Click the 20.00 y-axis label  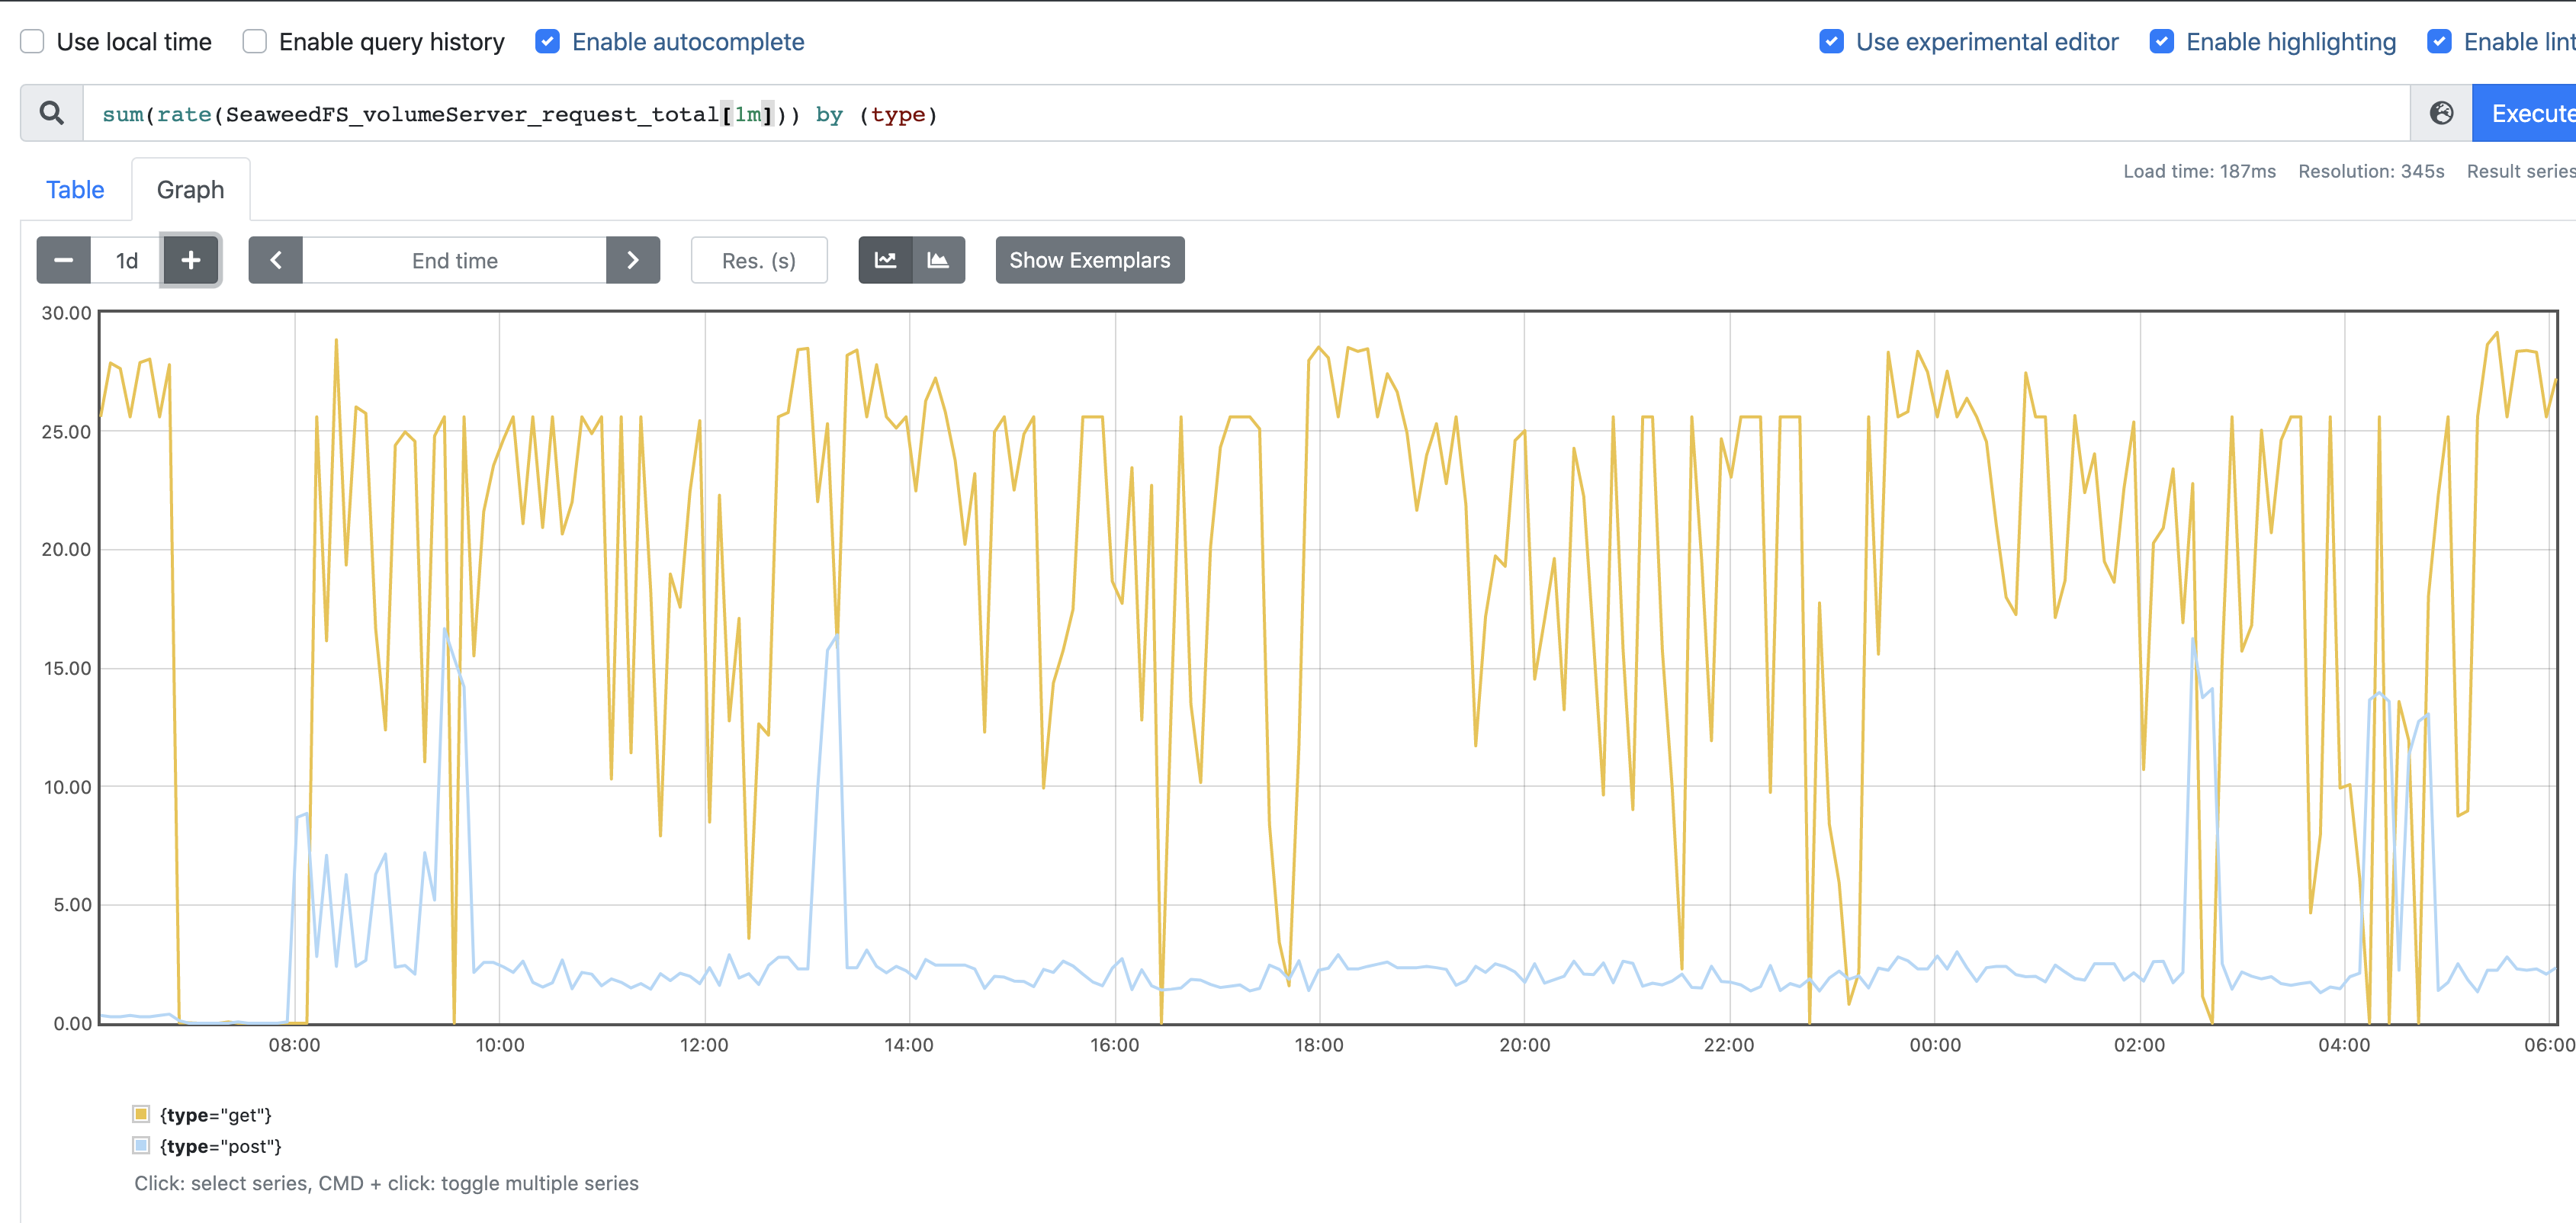click(x=66, y=549)
